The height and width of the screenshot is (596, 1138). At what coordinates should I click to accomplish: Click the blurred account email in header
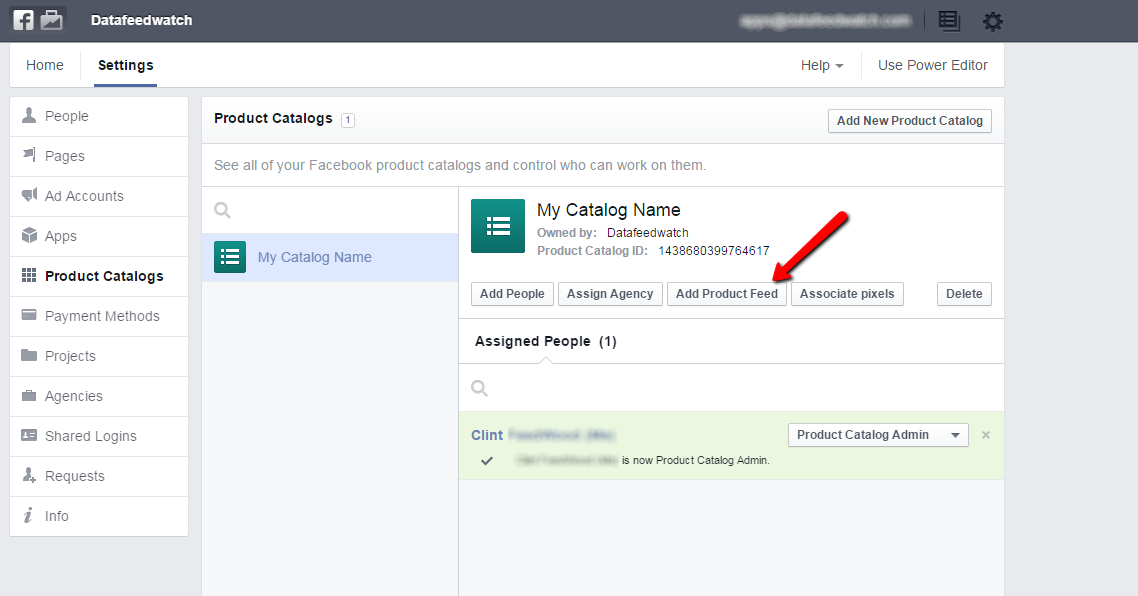pos(825,20)
